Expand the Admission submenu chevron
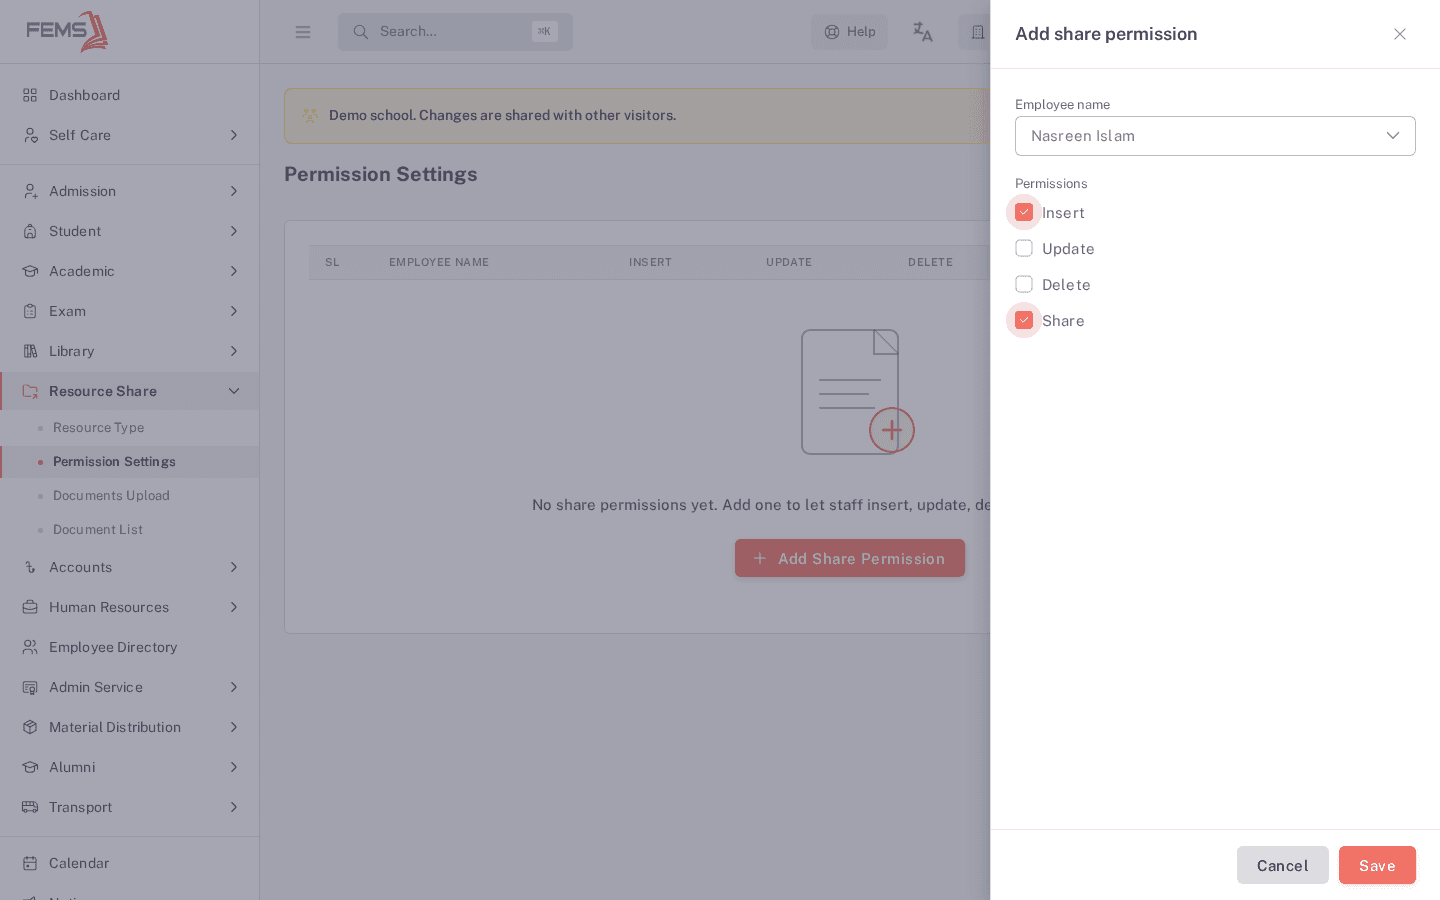1440x900 pixels. coord(234,191)
